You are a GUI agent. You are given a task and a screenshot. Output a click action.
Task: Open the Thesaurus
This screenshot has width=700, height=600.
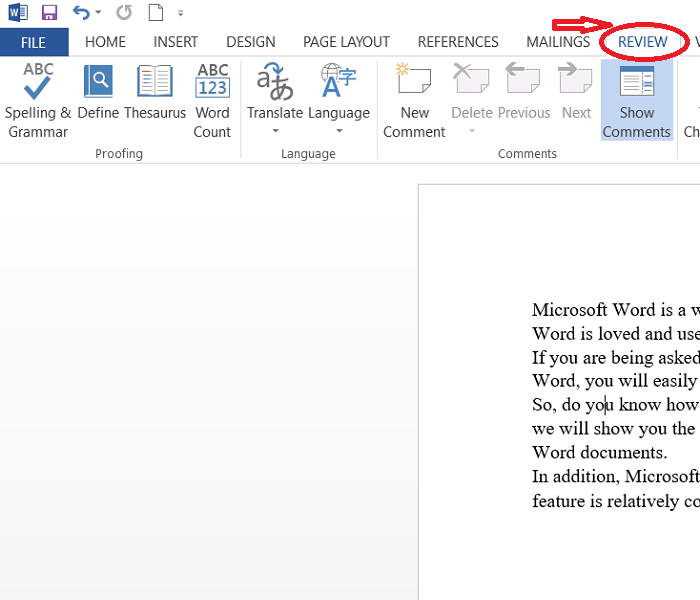pos(155,92)
